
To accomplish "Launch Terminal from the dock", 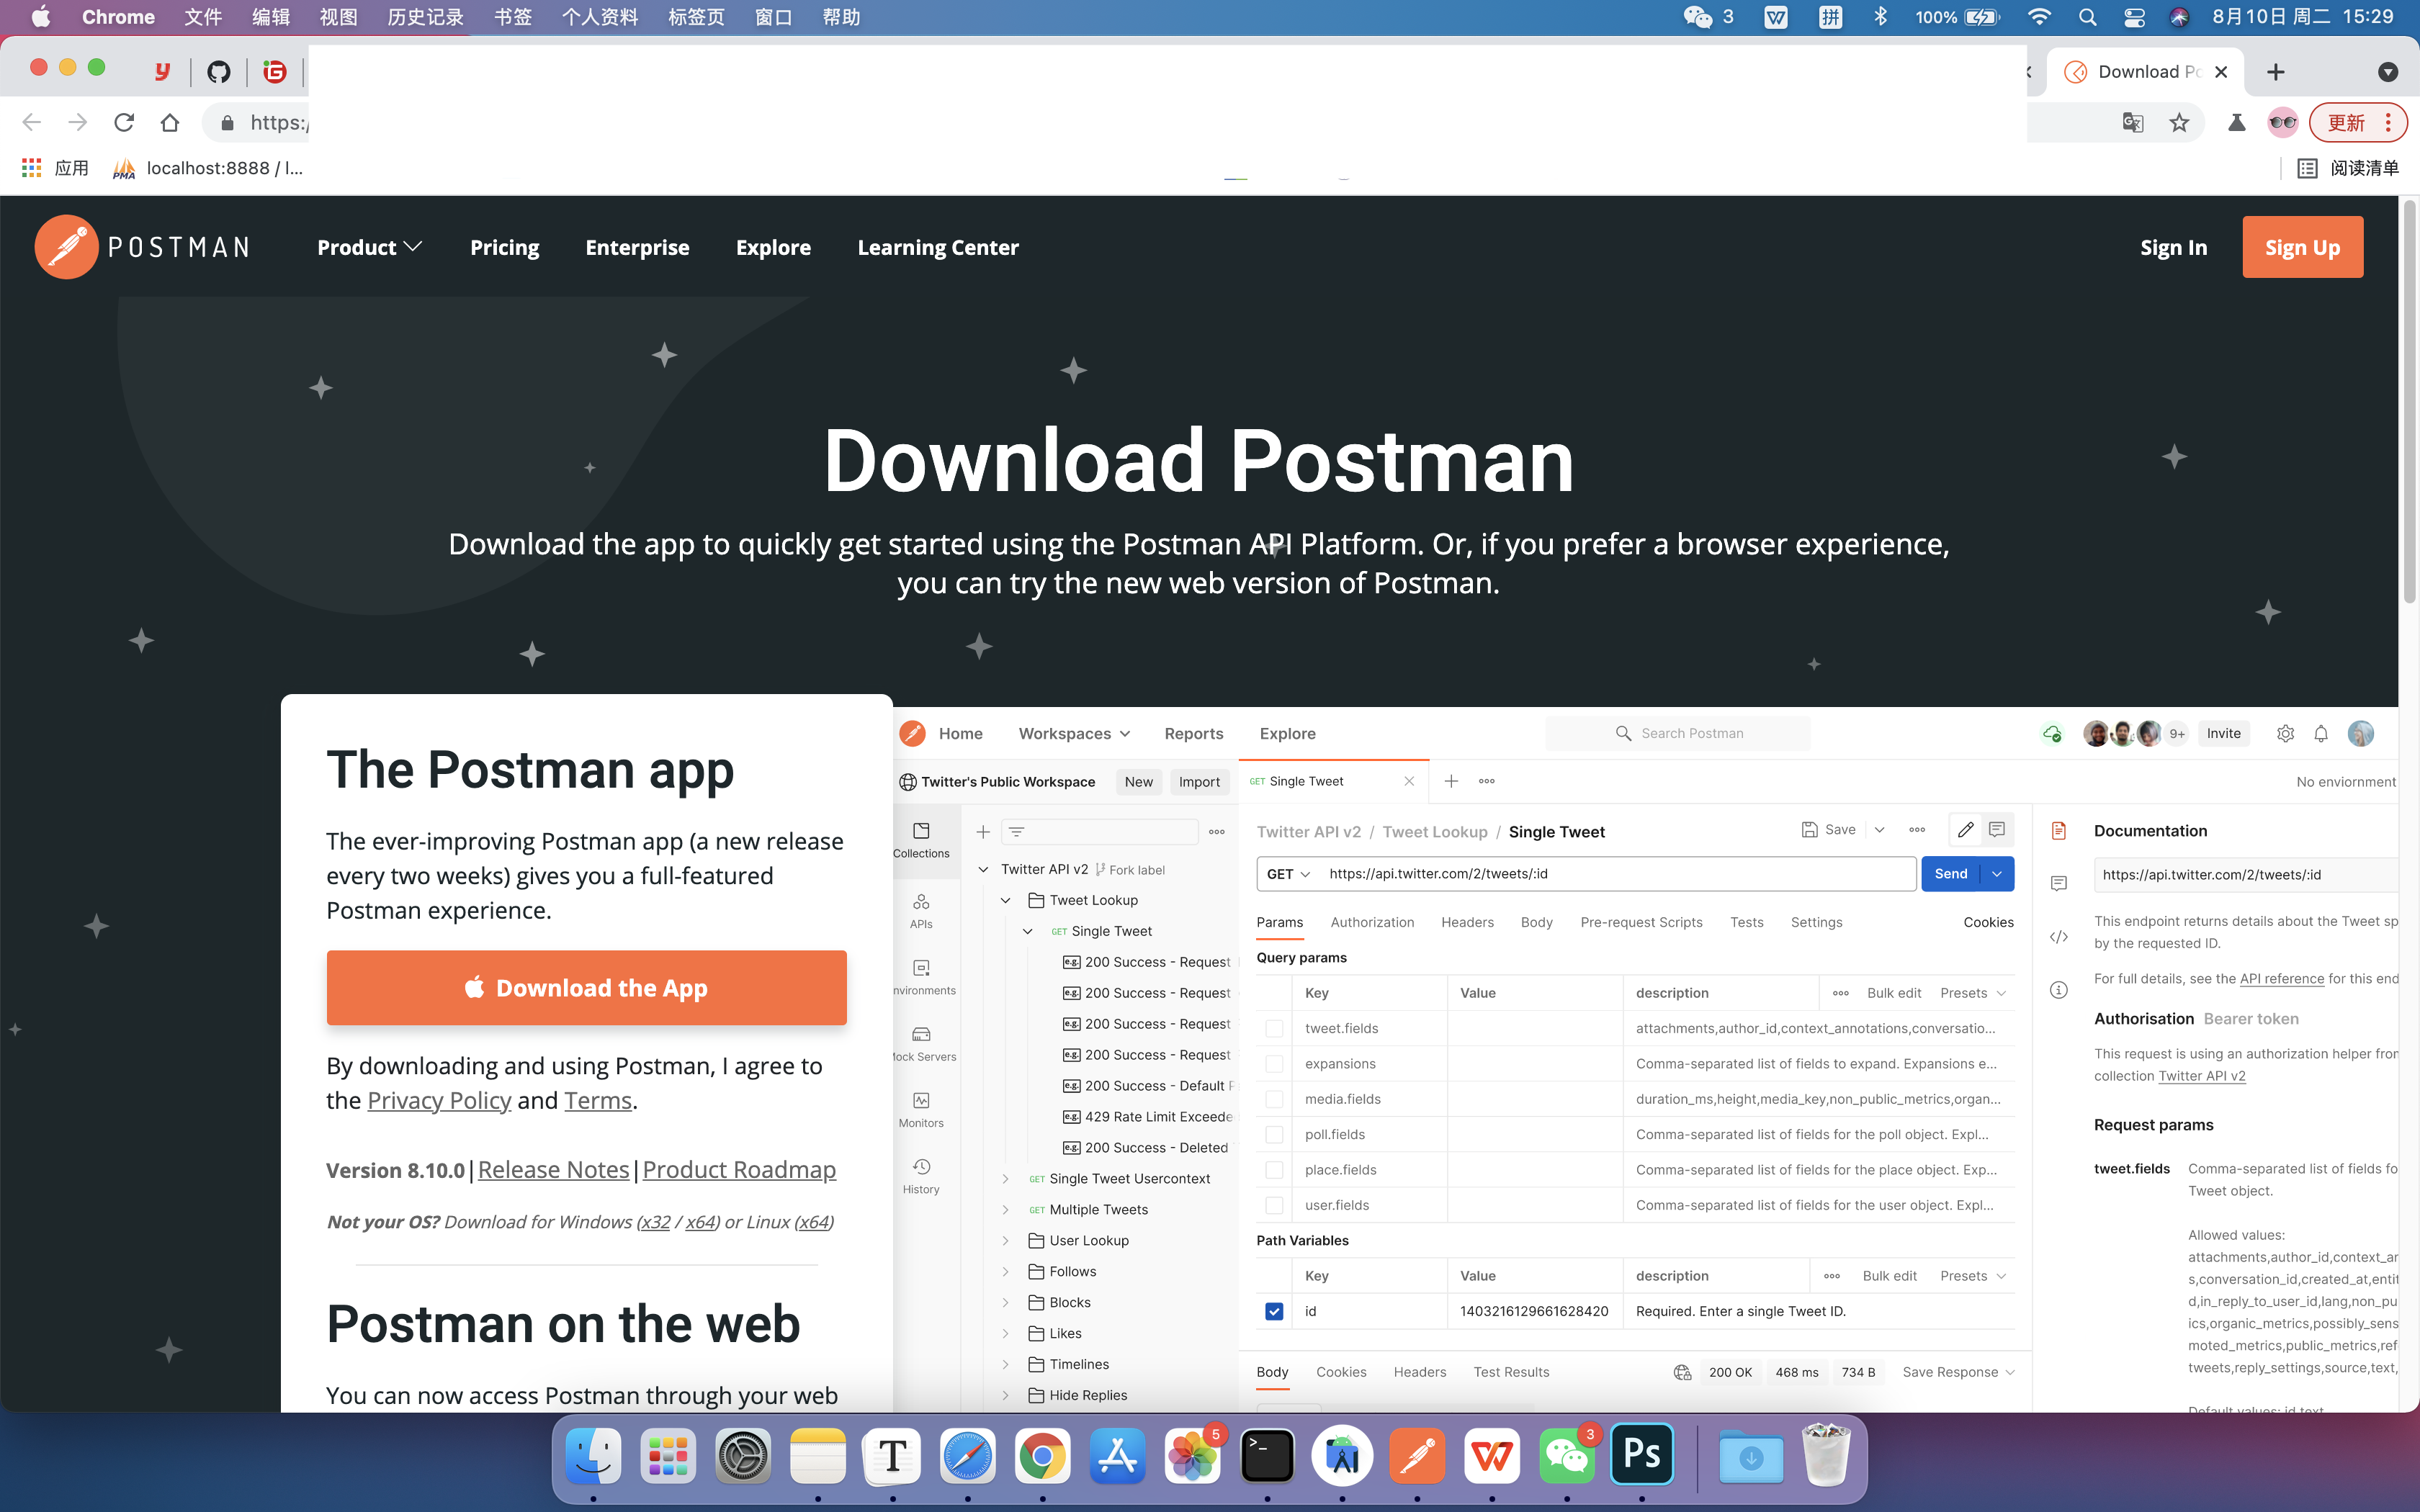I will click(x=1267, y=1456).
